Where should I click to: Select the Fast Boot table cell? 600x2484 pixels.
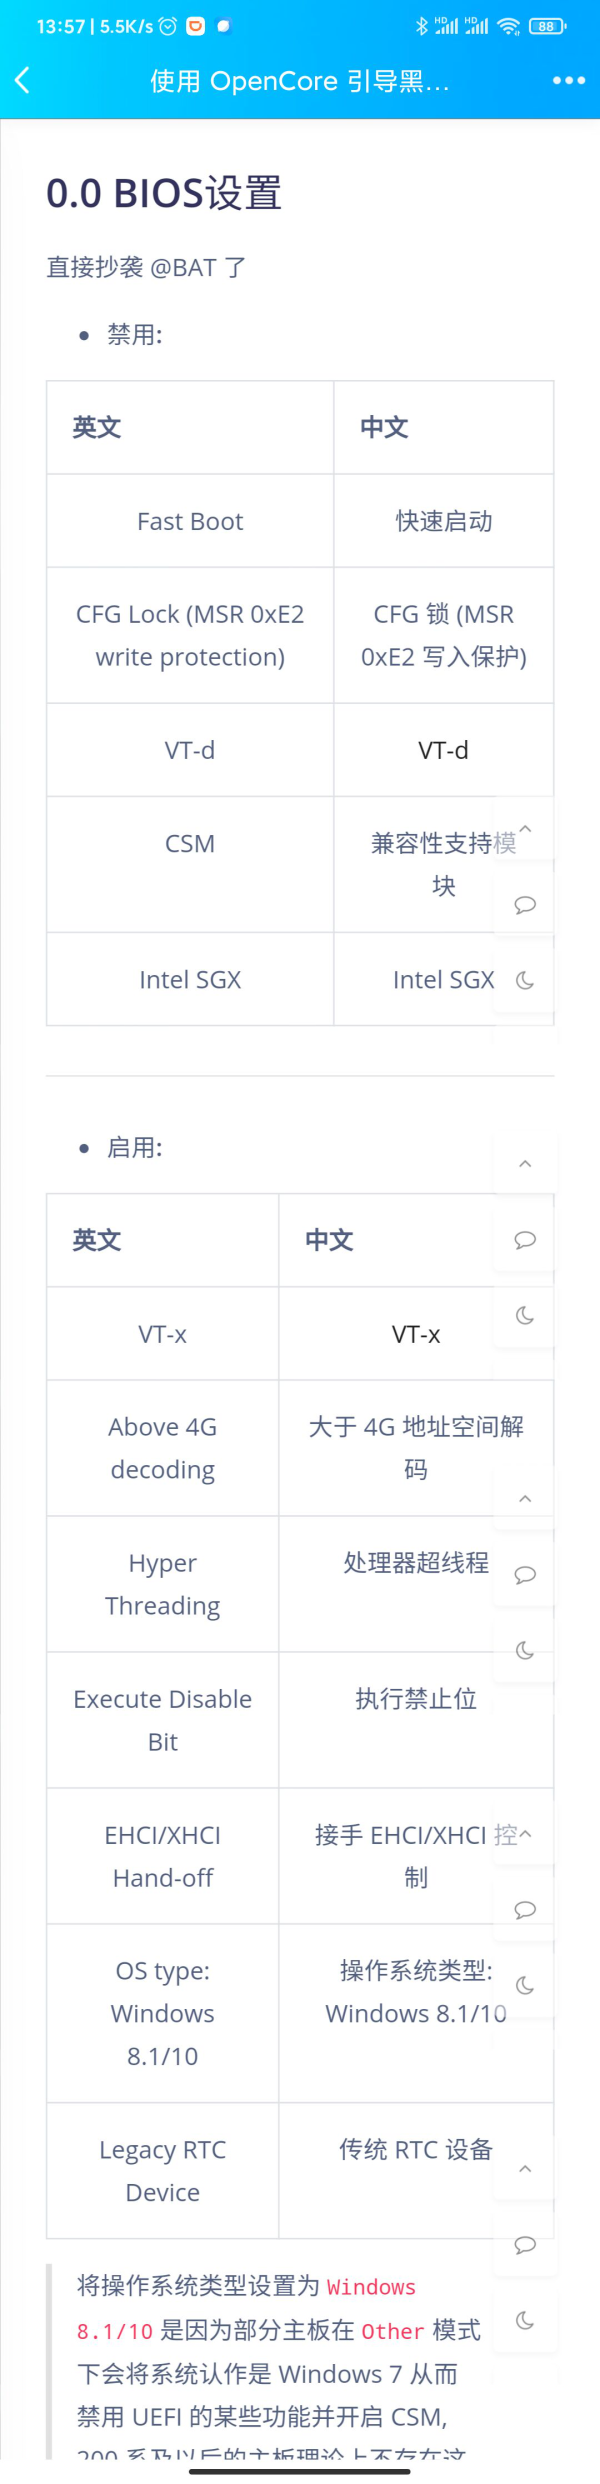pyautogui.click(x=190, y=521)
